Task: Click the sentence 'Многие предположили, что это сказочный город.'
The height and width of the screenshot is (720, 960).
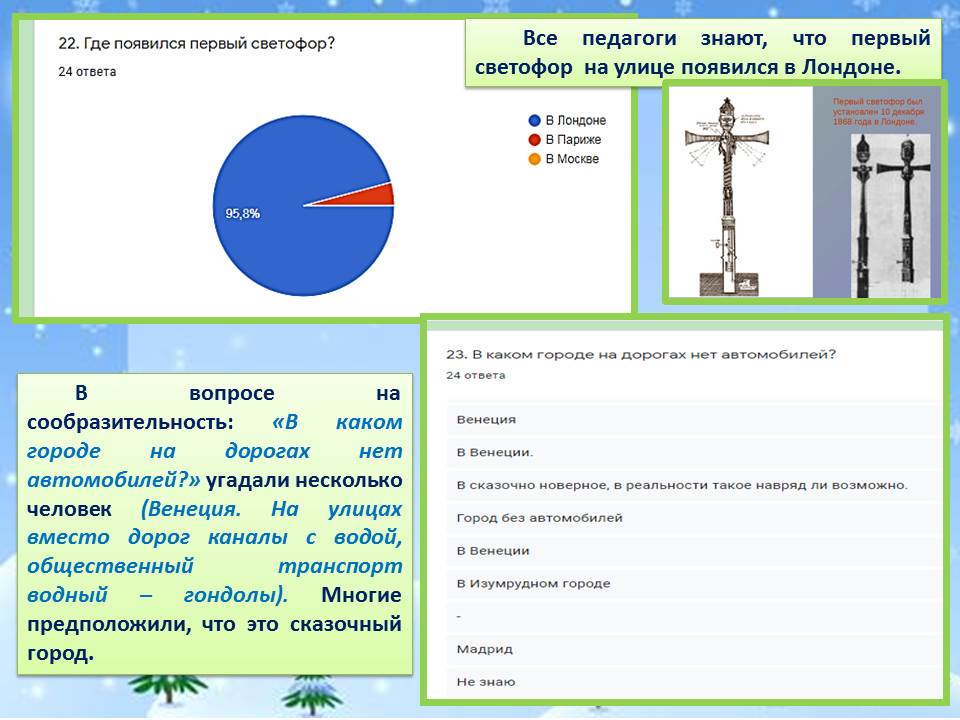Action: 214,624
